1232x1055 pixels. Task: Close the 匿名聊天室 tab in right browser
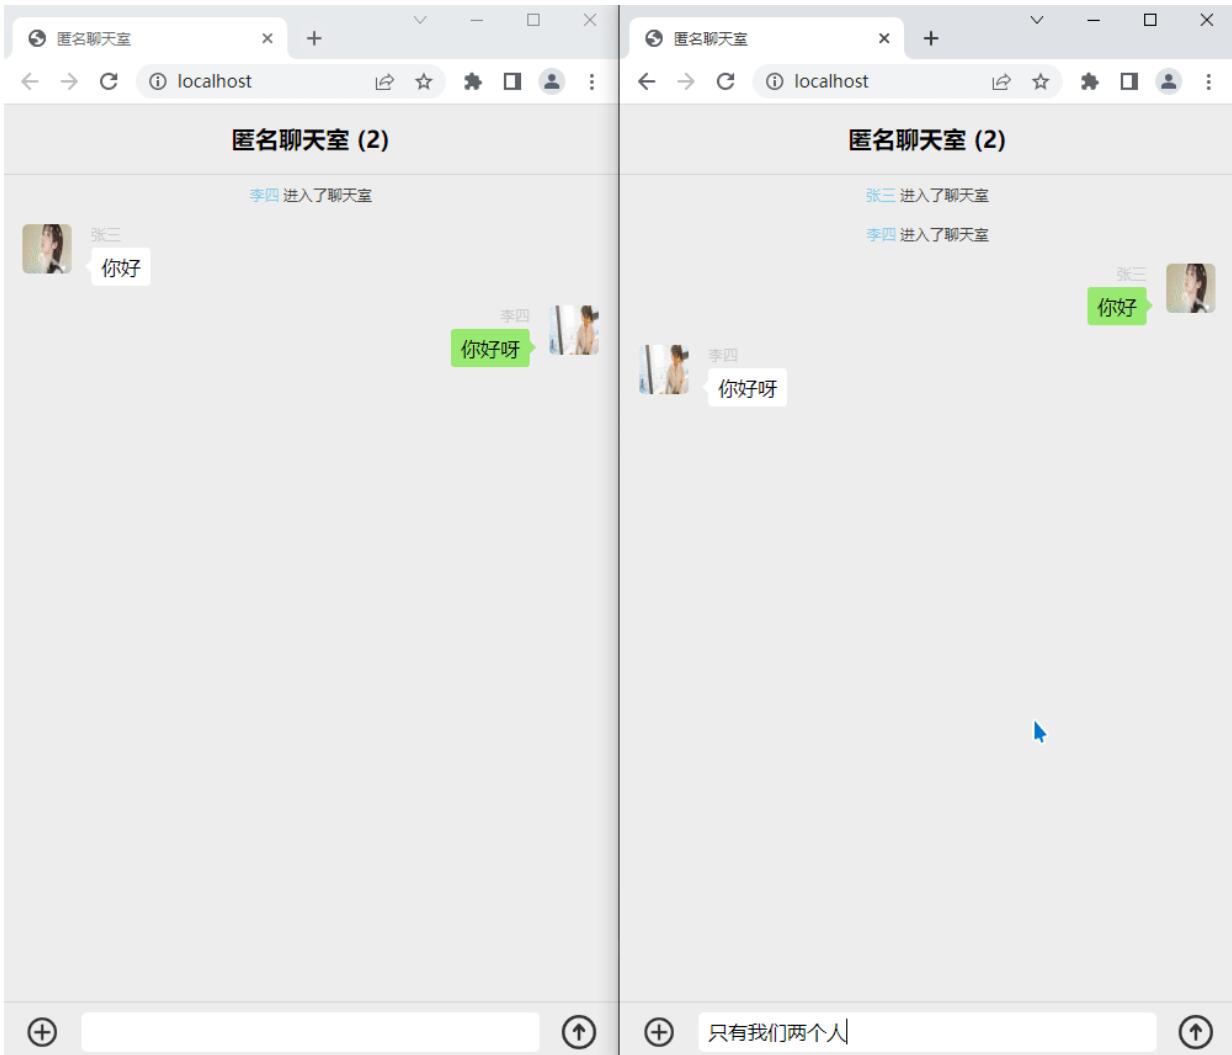(884, 38)
